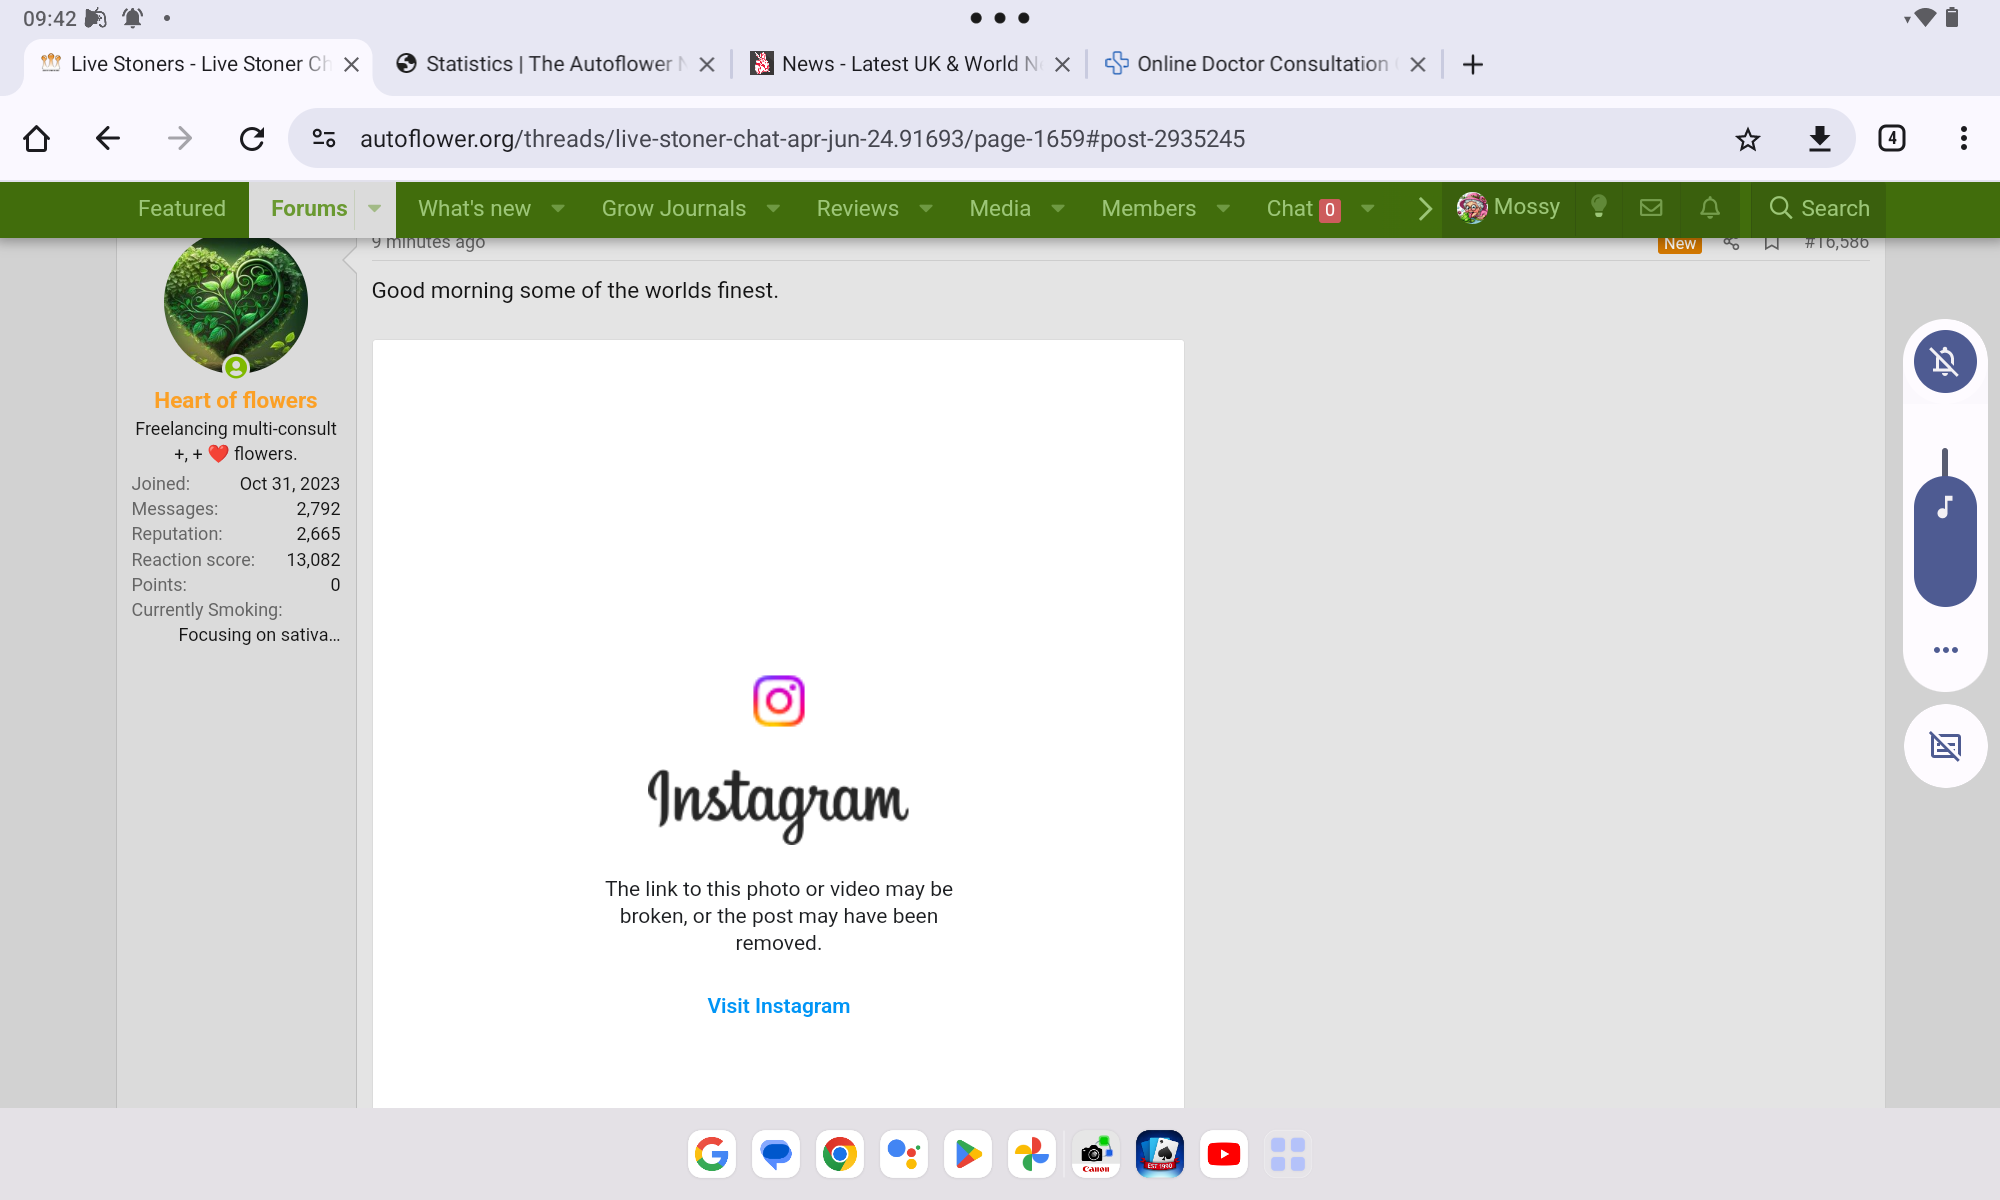Open the conversations envelope icon

click(1651, 207)
